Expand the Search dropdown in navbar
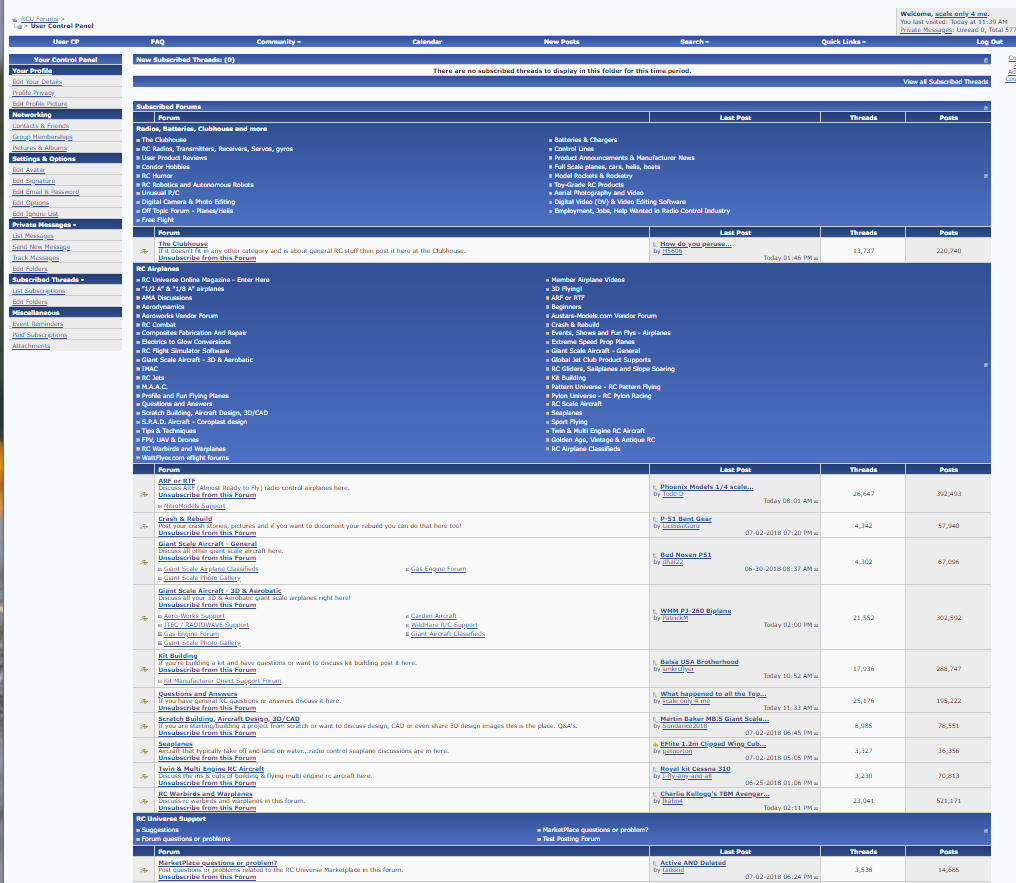The image size is (1016, 883). (694, 42)
